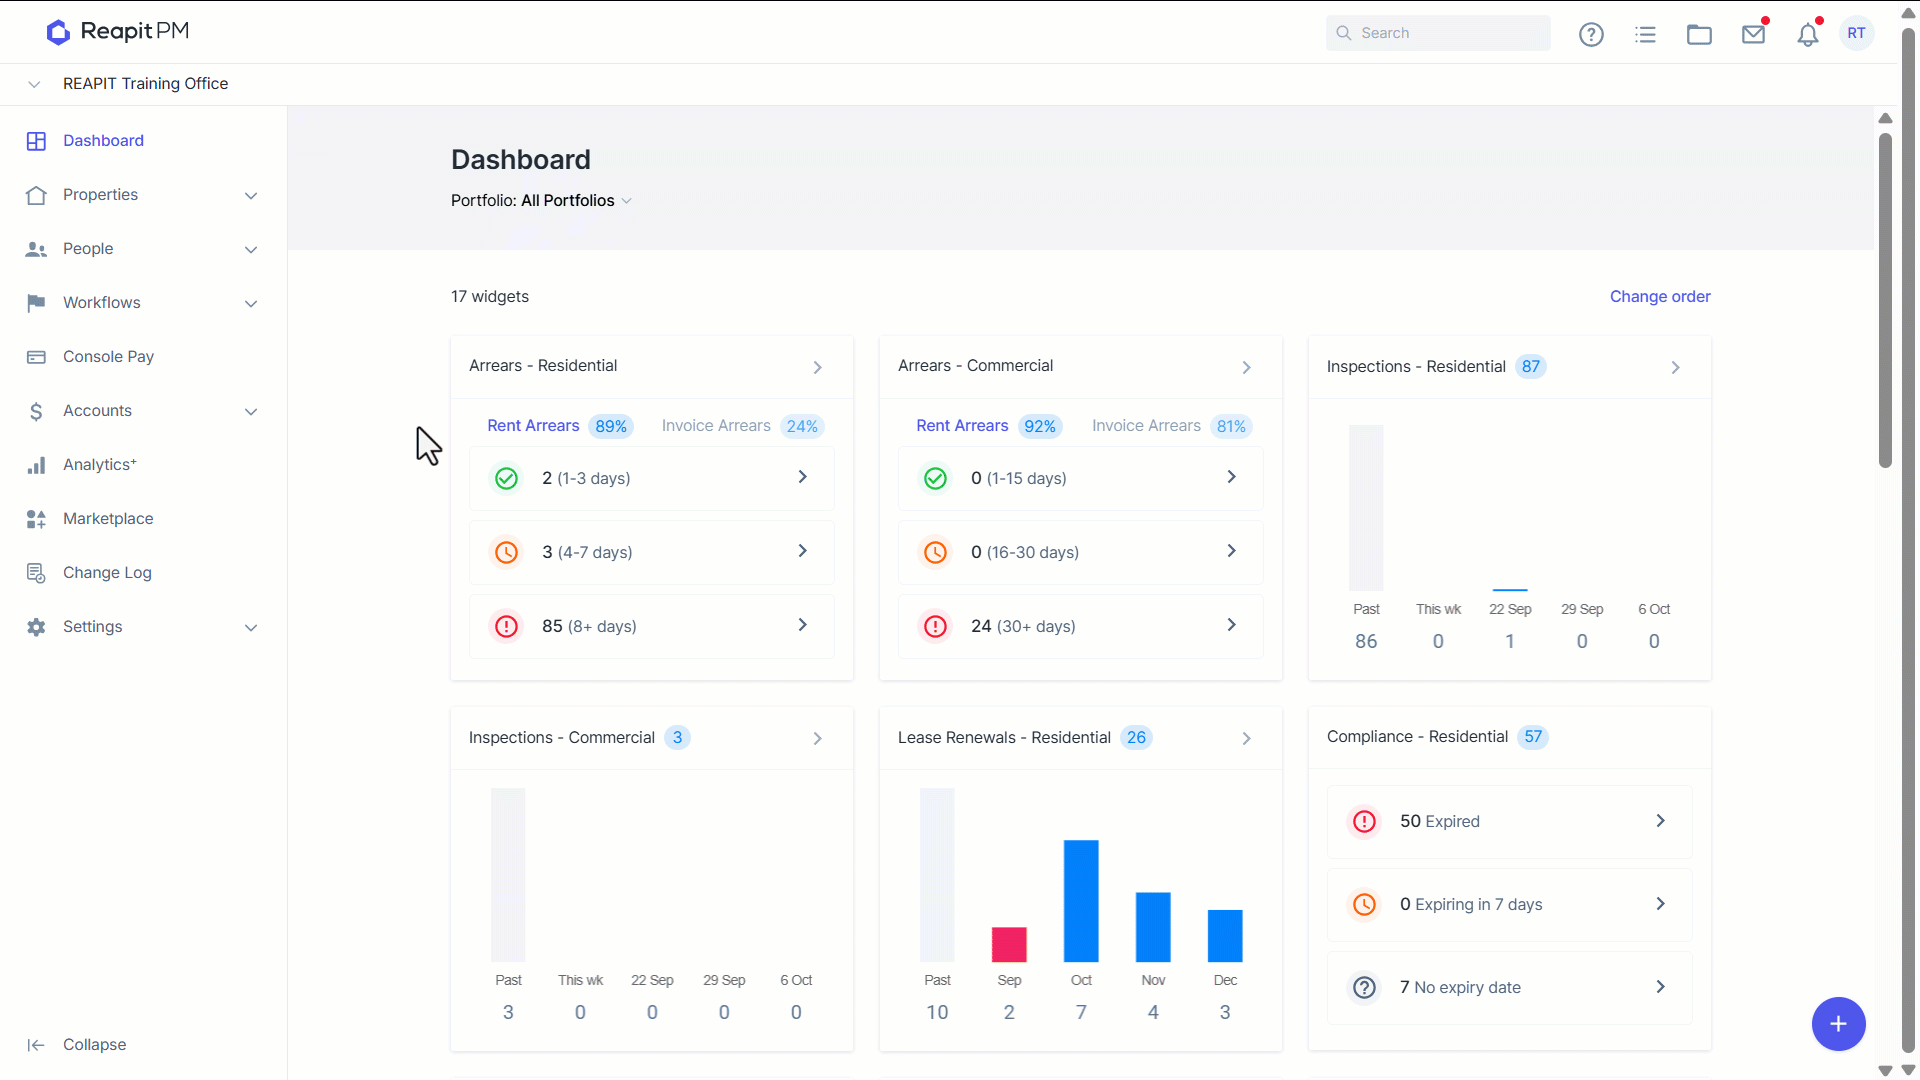Open the help question mark icon
Image resolution: width=1920 pixels, height=1080 pixels.
click(x=1591, y=34)
